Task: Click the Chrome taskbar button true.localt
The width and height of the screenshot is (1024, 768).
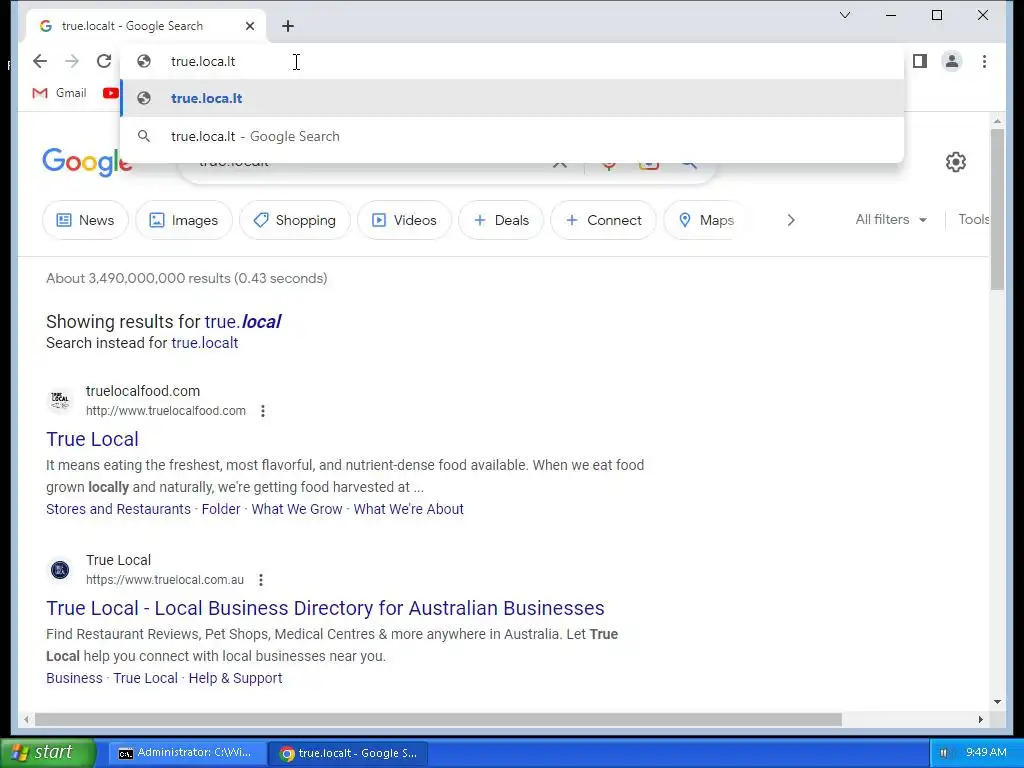Action: coord(349,753)
